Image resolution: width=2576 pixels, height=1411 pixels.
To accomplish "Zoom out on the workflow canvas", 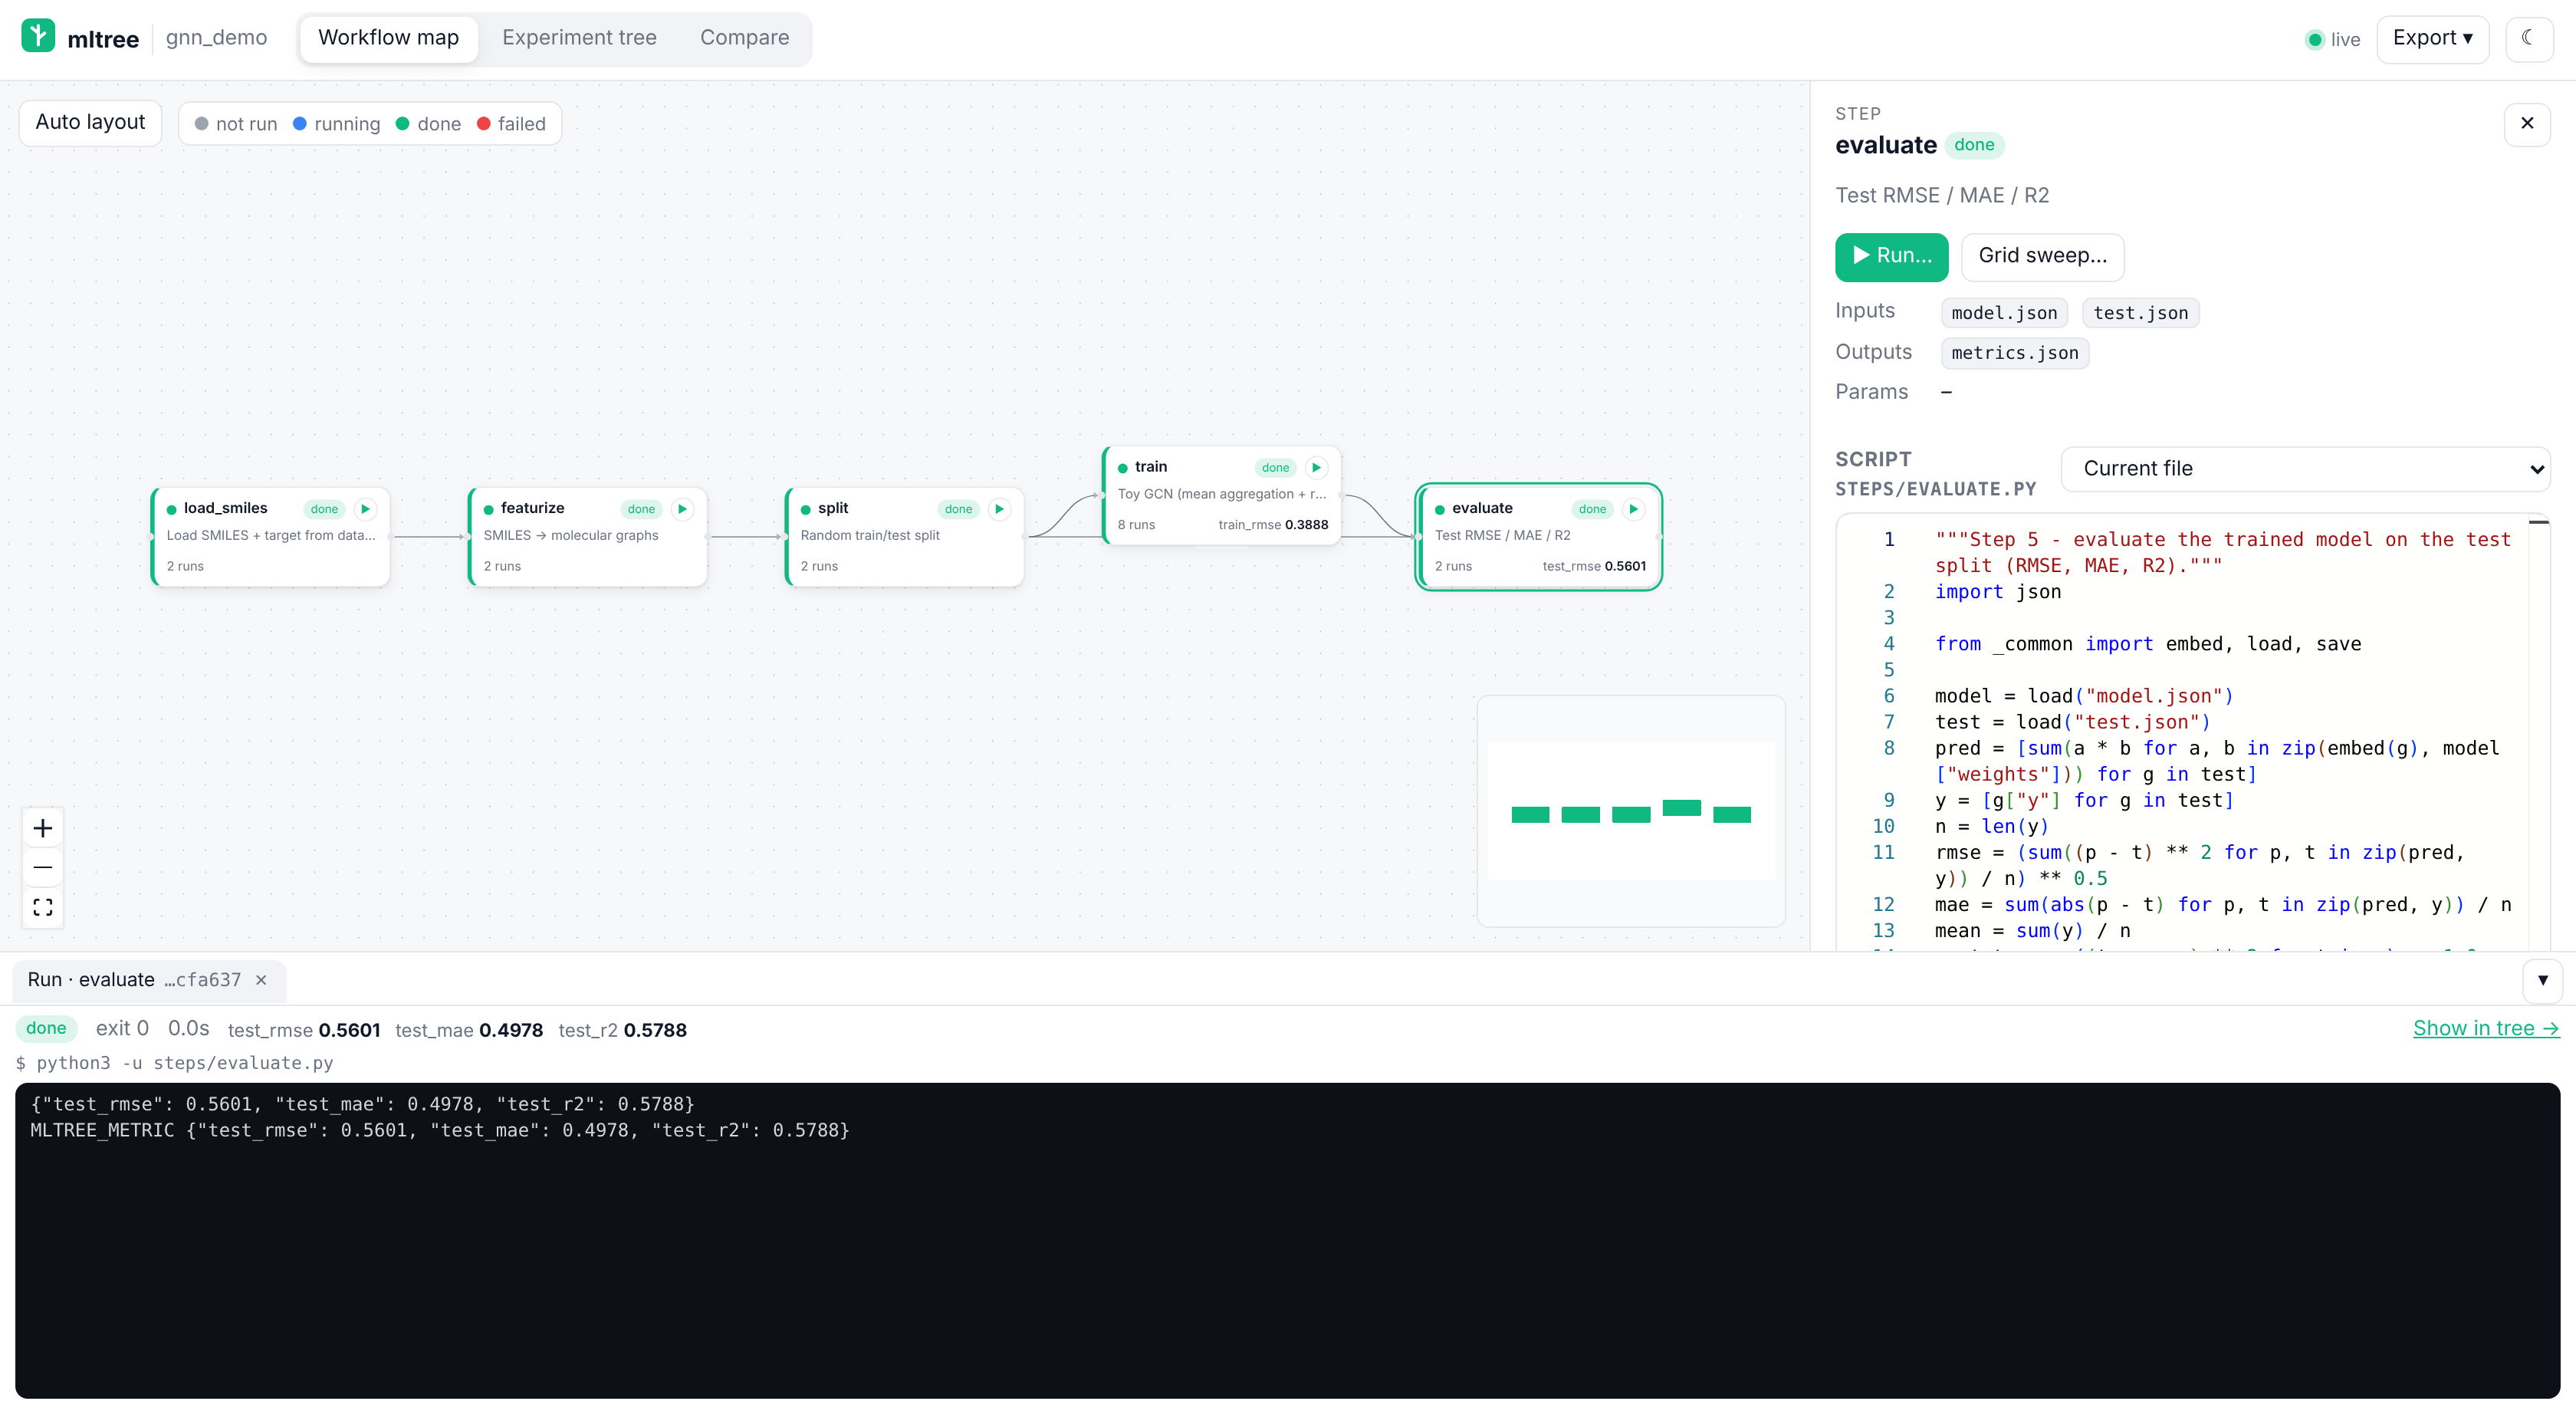I will (43, 867).
